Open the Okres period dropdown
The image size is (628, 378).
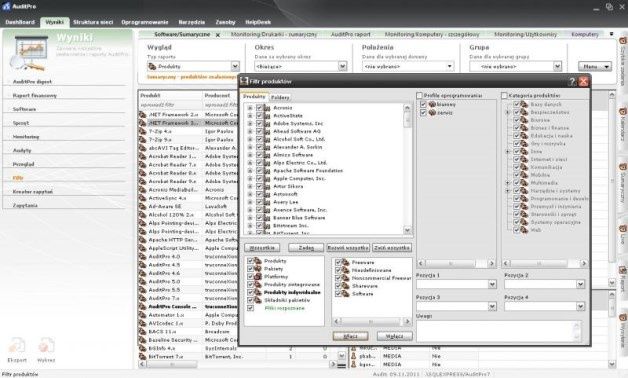[x=342, y=66]
